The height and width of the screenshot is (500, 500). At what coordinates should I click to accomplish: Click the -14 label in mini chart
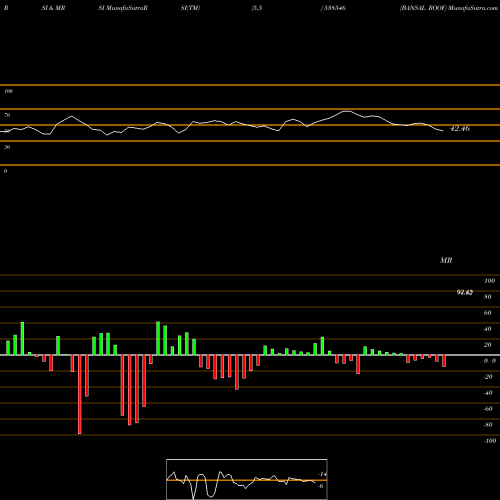pyautogui.click(x=322, y=474)
